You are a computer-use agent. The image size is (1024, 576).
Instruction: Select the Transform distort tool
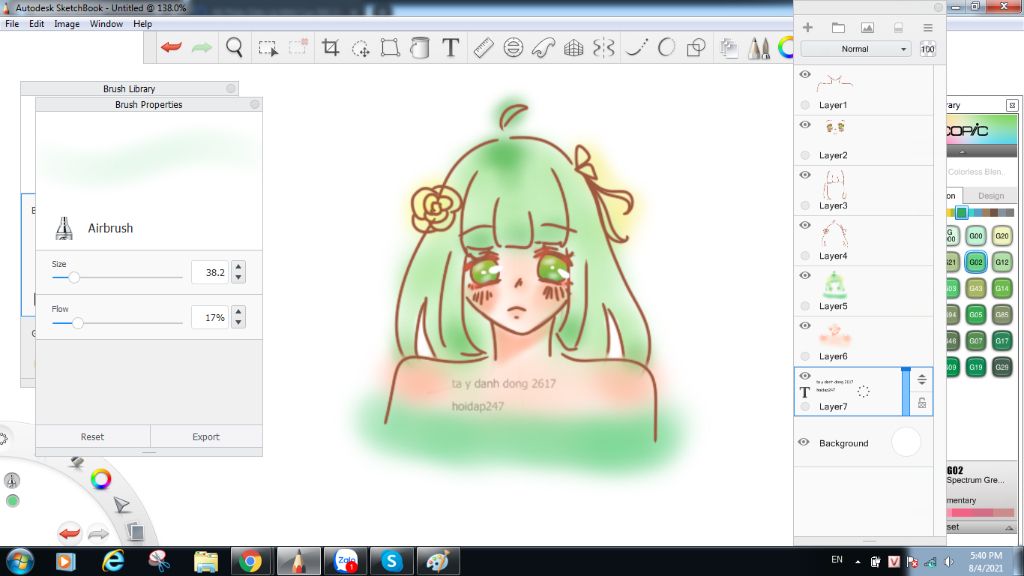(x=390, y=48)
